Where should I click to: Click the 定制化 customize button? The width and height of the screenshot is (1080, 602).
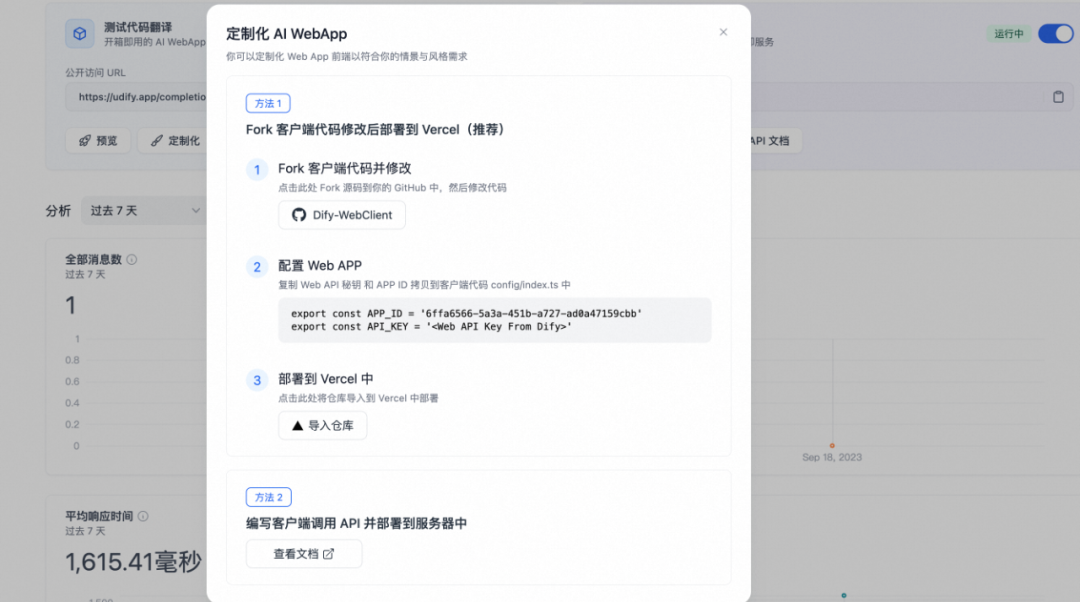click(175, 141)
